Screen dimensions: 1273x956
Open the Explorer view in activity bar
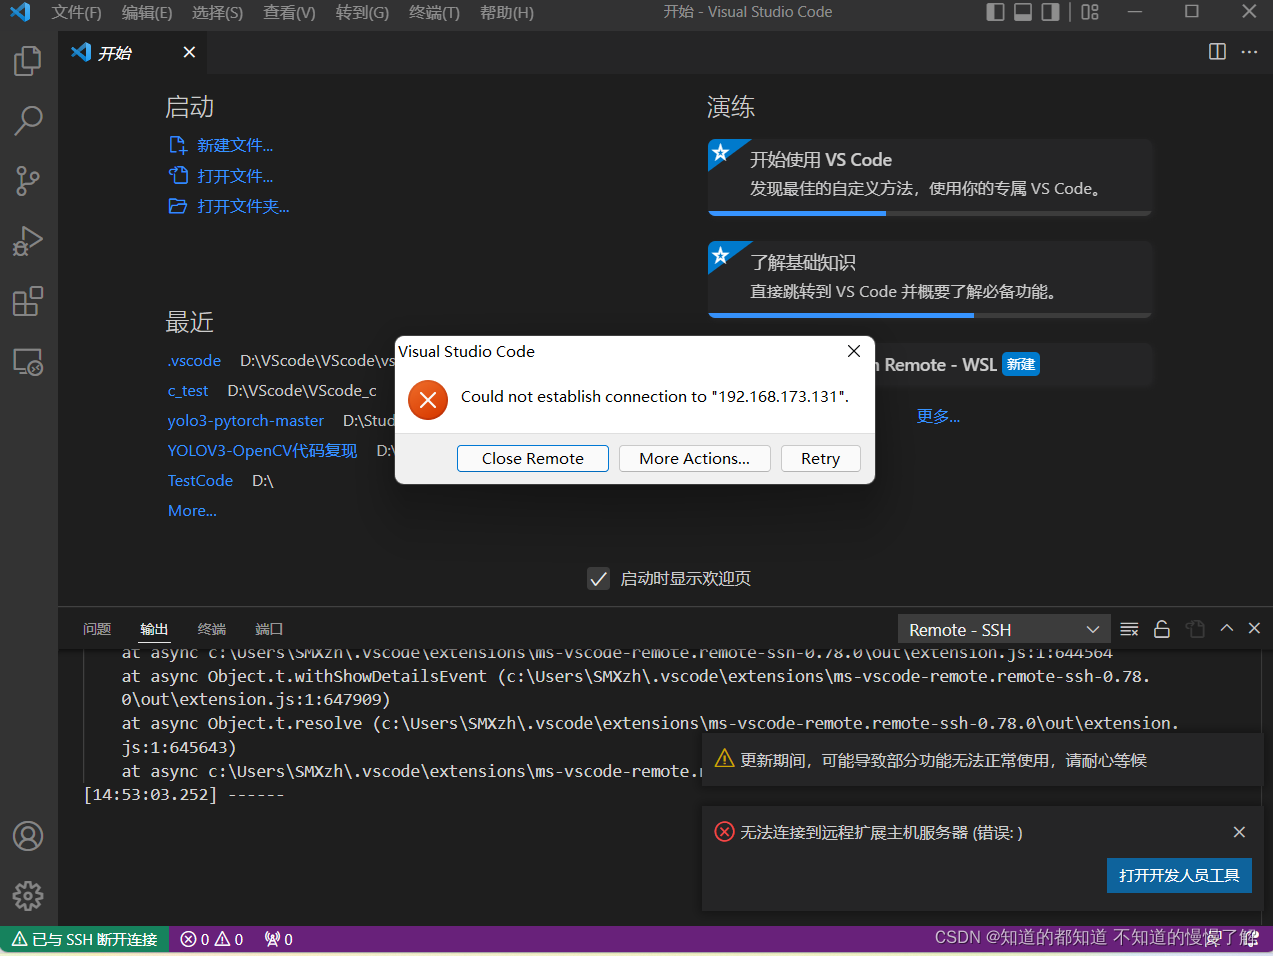click(x=28, y=61)
